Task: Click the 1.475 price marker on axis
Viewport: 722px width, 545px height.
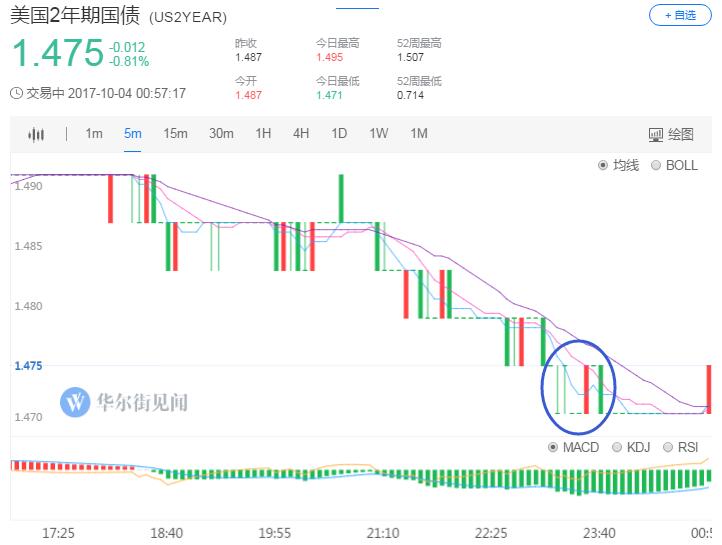Action: click(x=28, y=366)
